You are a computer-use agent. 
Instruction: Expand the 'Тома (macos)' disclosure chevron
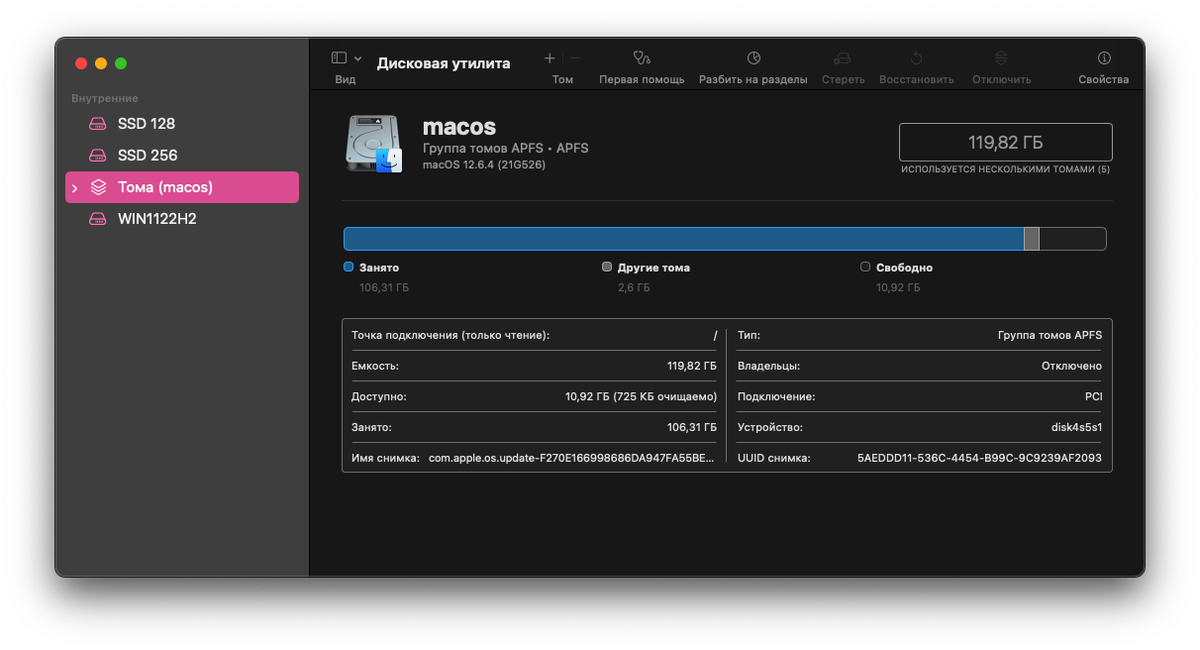click(75, 187)
